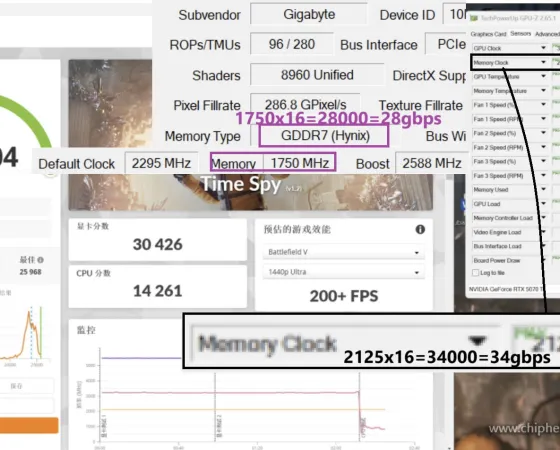Click the 200+ FPS estimate text
Viewport: 560px width, 450px height.
tap(344, 296)
